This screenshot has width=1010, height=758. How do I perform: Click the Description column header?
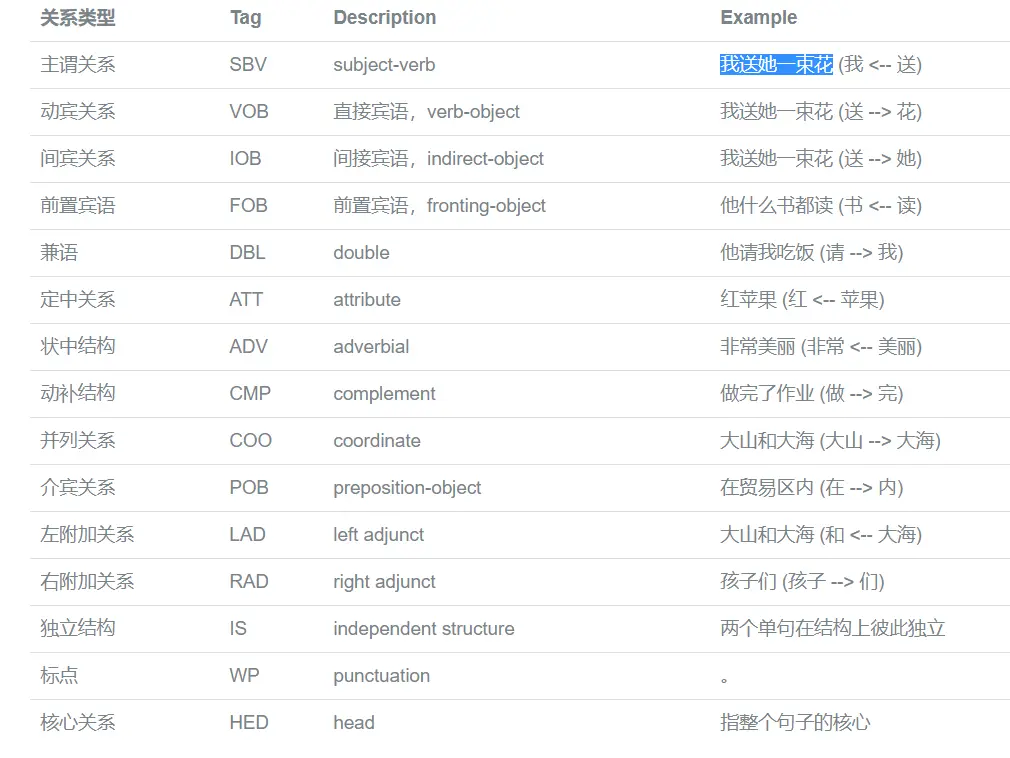coord(385,17)
